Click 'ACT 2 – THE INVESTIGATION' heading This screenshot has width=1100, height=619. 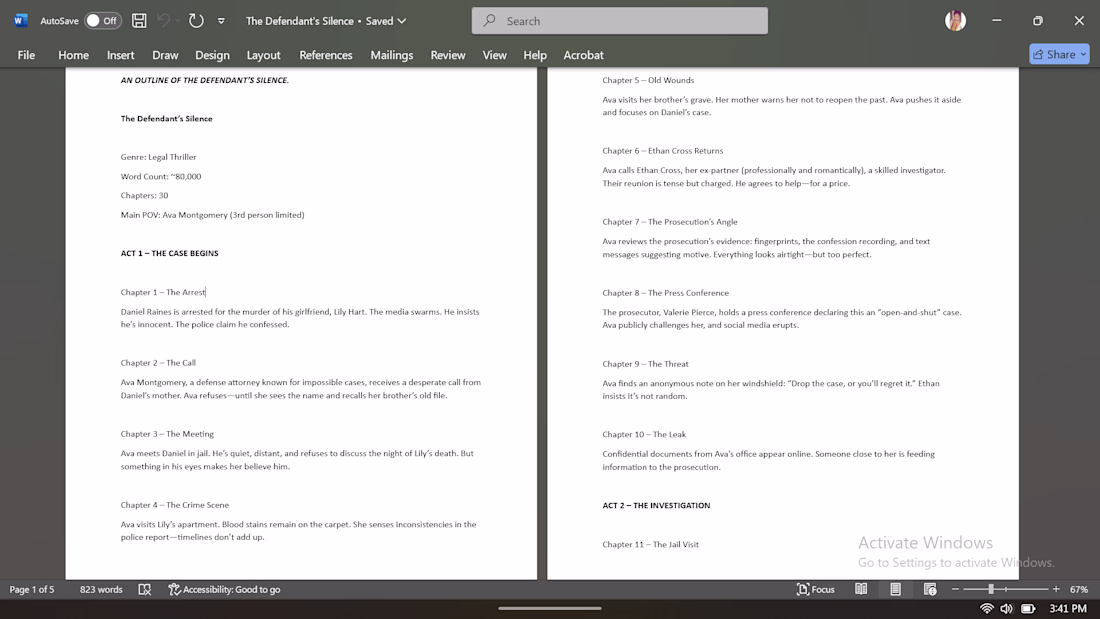656,505
